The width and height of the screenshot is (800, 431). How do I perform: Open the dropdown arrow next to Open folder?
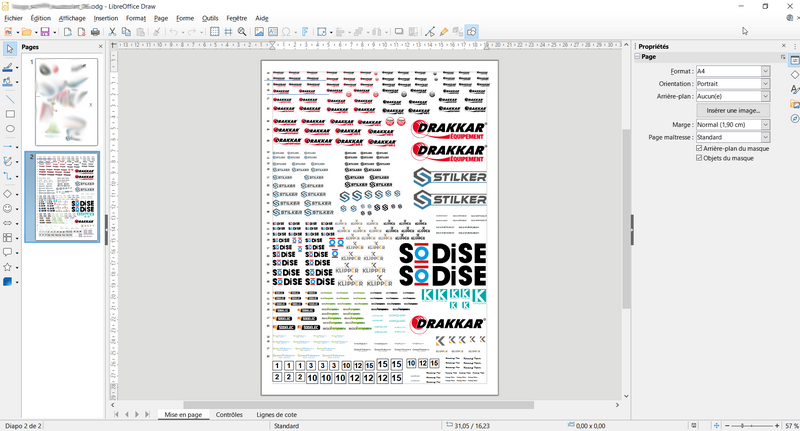(x=36, y=32)
